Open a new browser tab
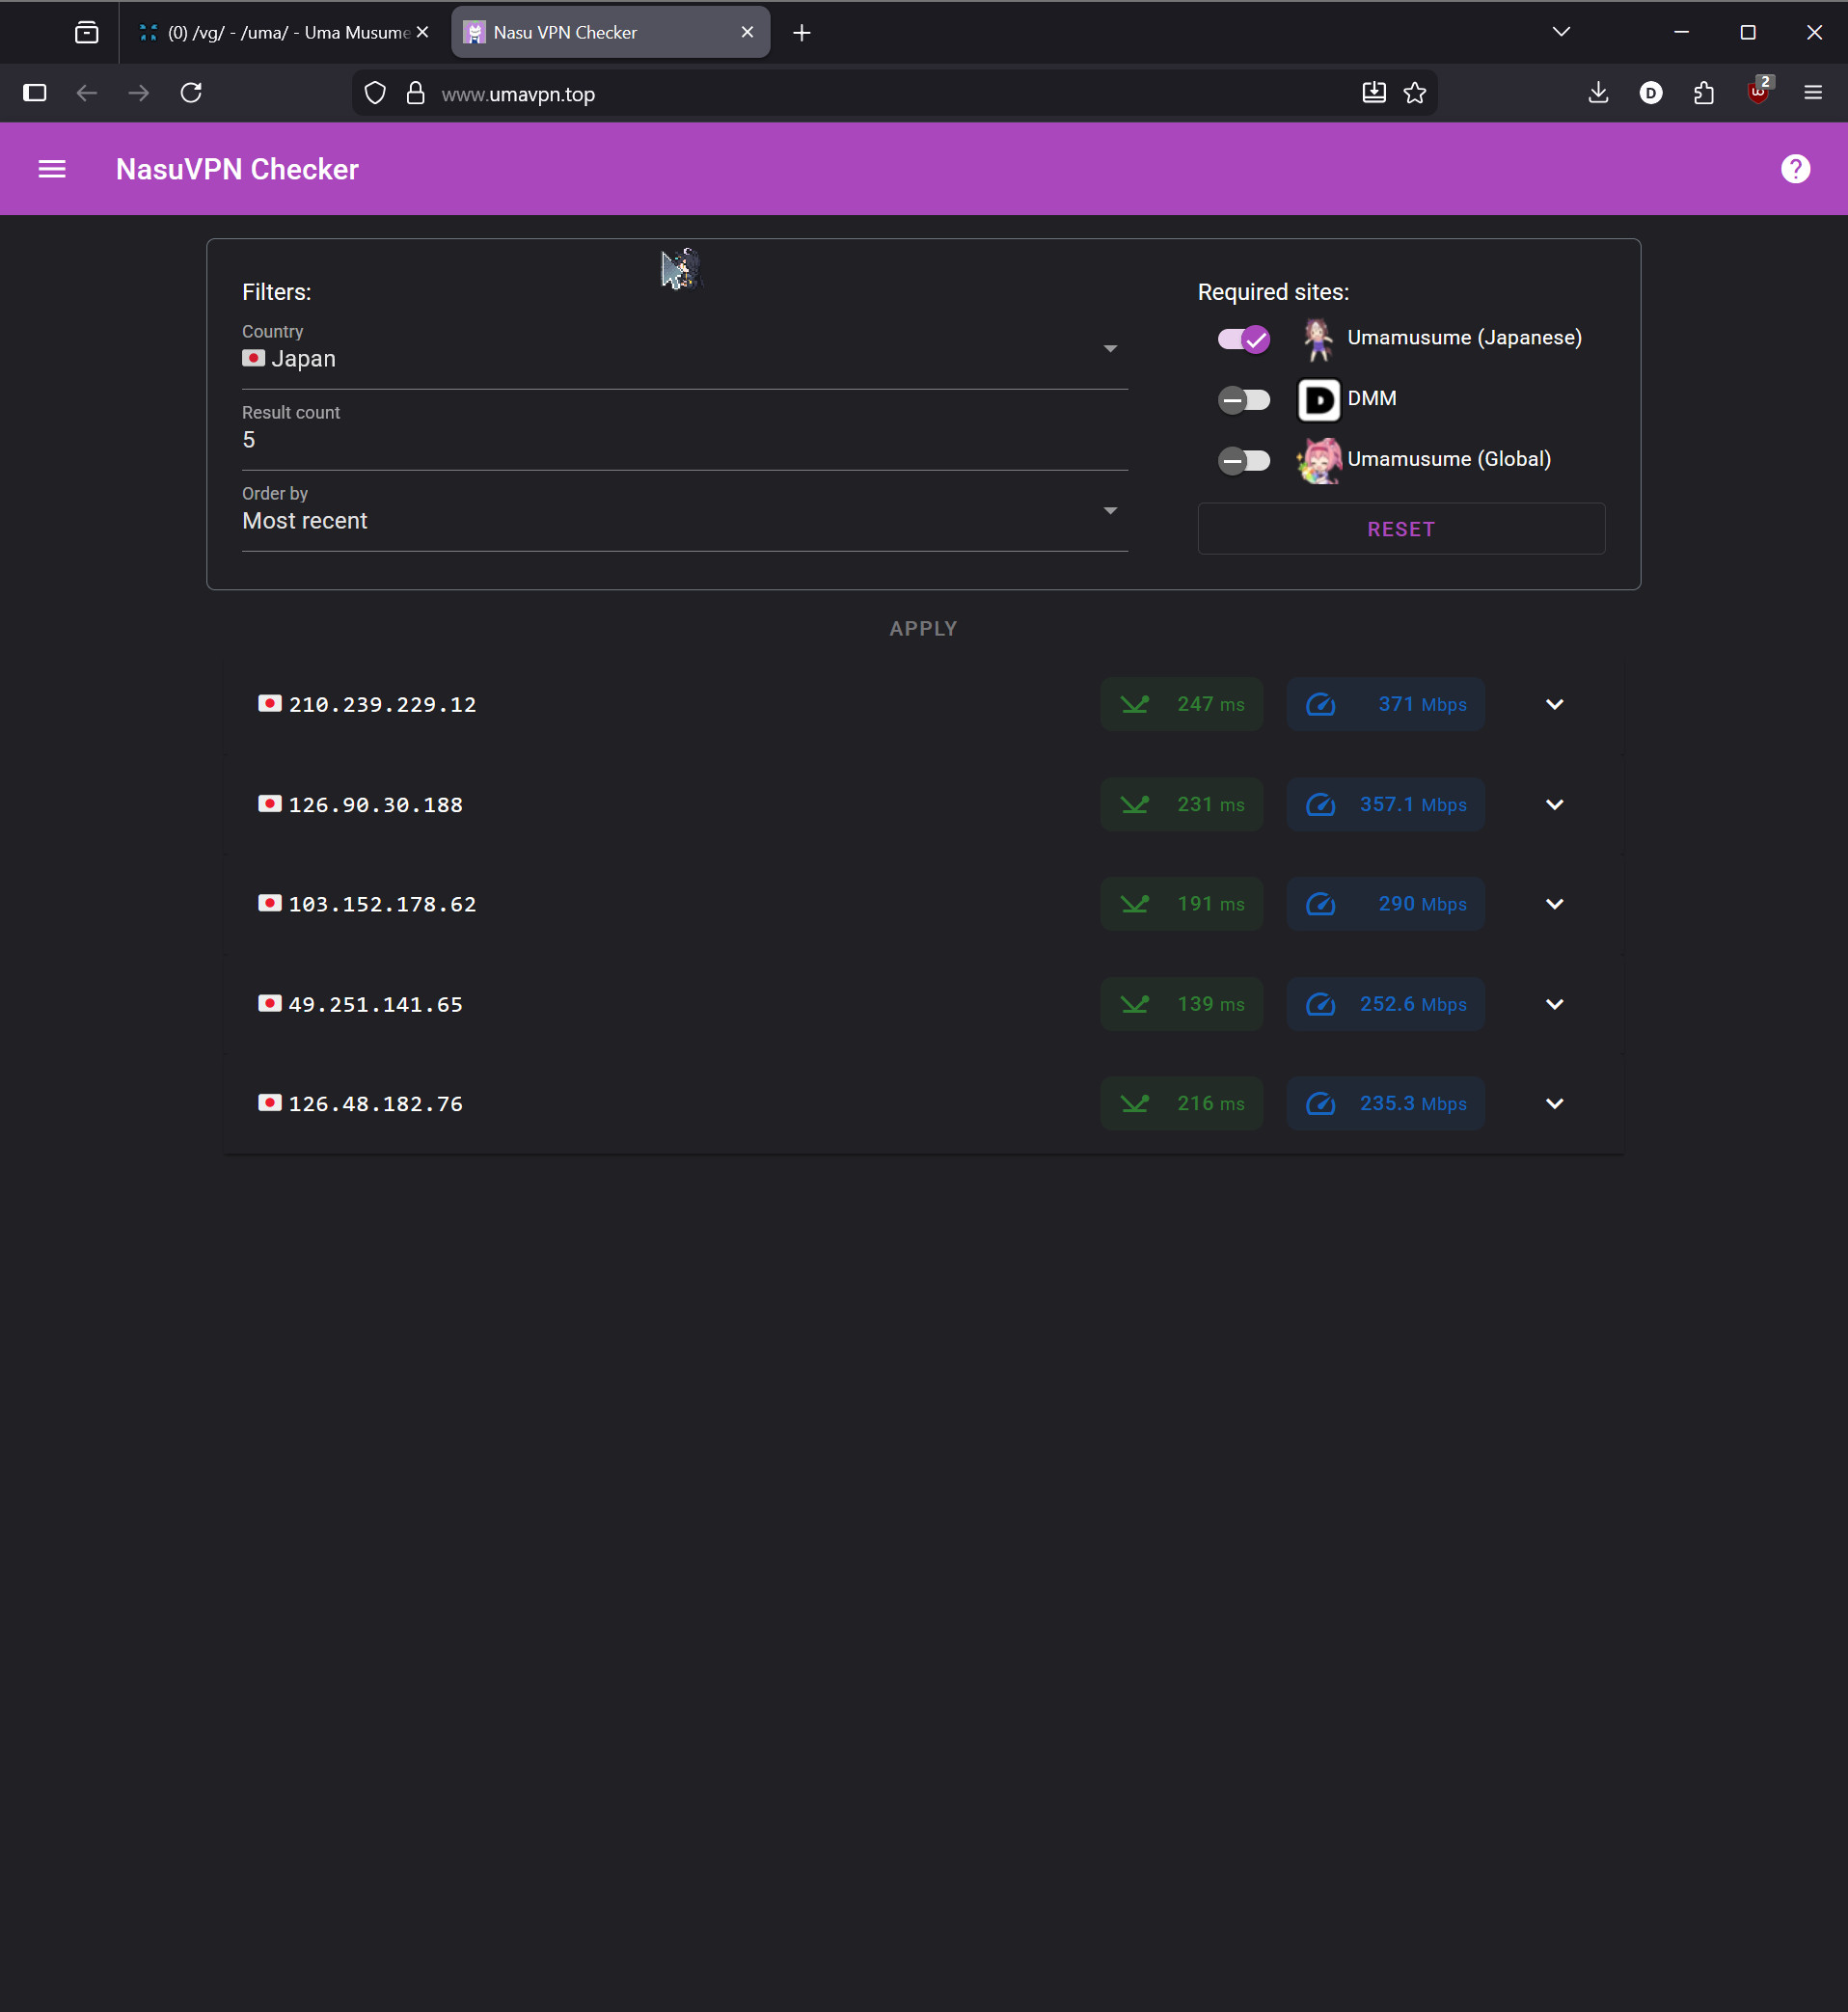 click(x=801, y=33)
